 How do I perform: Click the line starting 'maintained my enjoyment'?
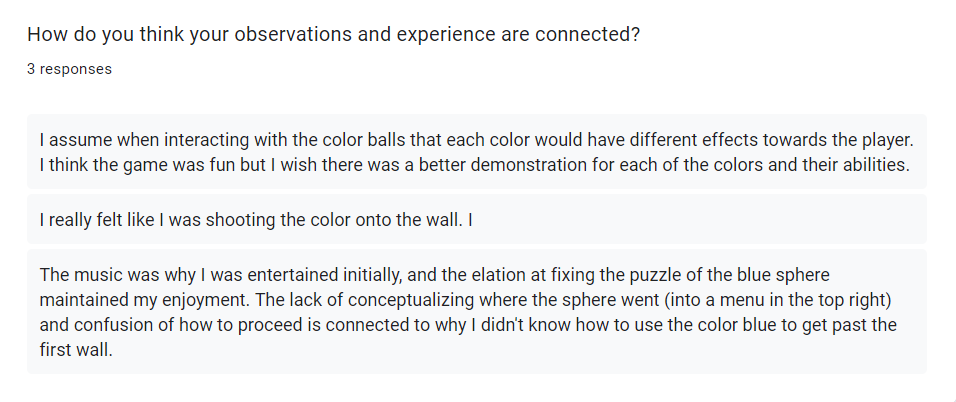(466, 300)
